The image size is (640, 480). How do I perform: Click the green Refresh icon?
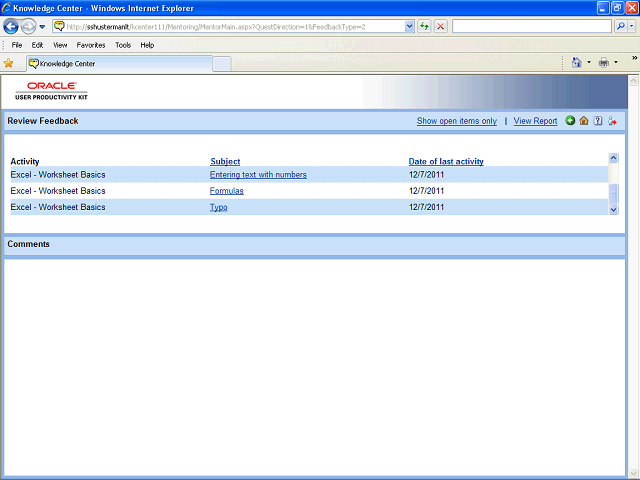tap(424, 27)
